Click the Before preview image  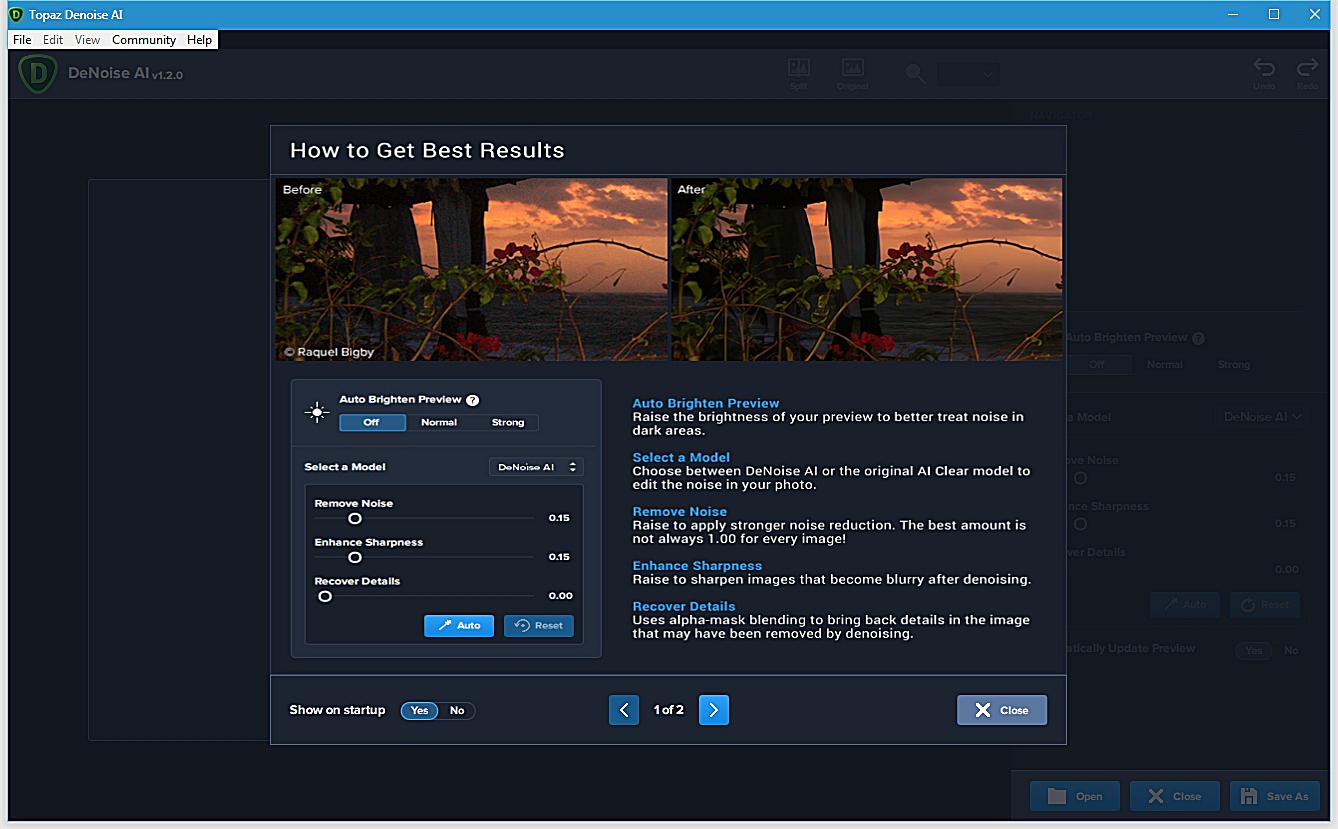(471, 270)
